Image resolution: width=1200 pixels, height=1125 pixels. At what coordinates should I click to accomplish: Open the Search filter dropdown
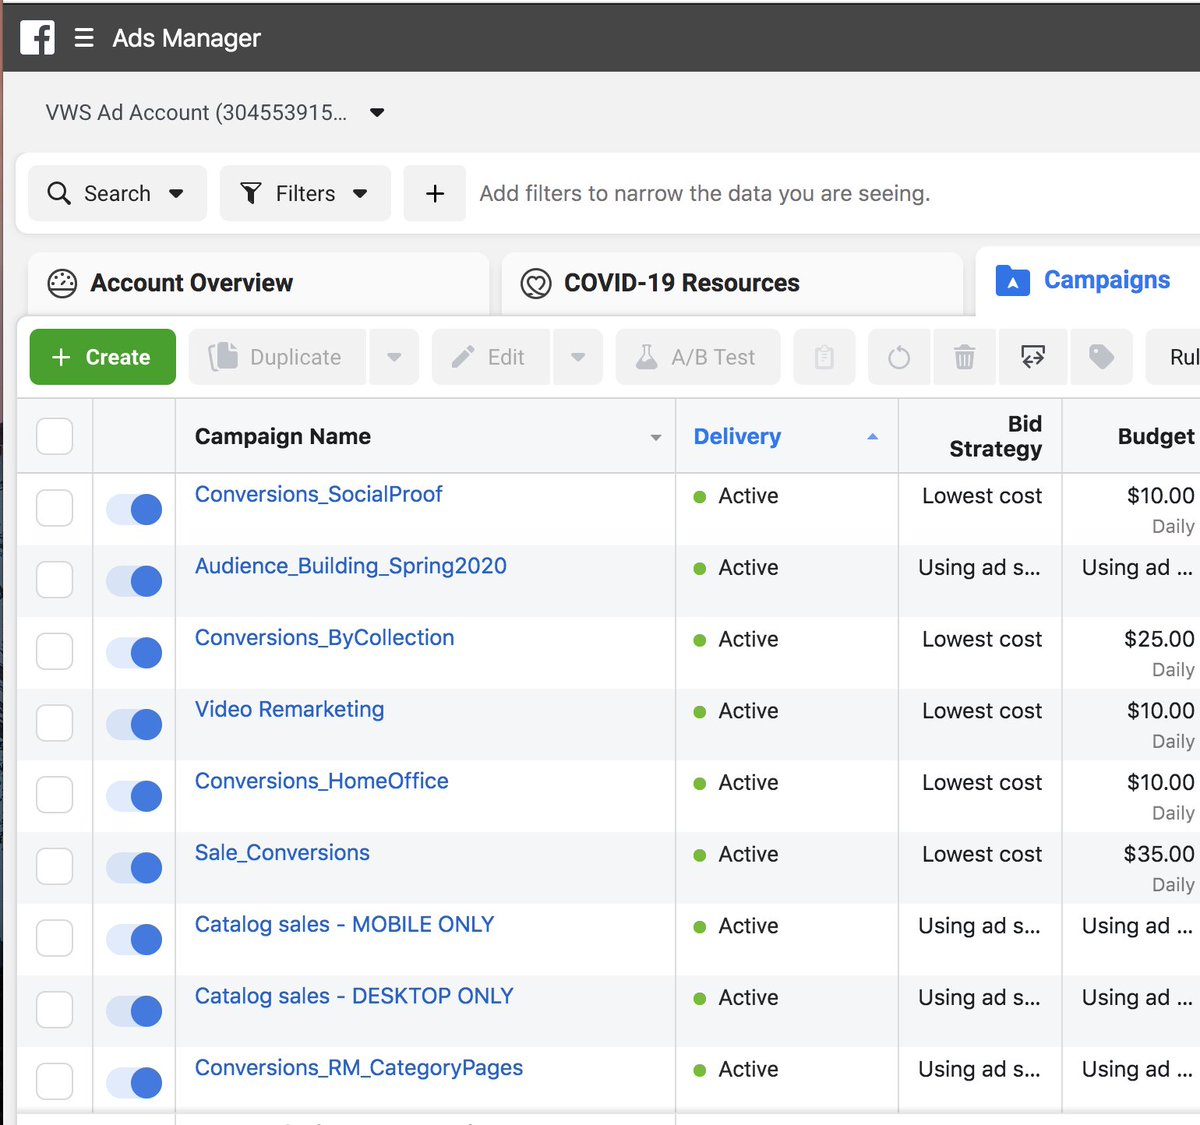click(x=117, y=193)
